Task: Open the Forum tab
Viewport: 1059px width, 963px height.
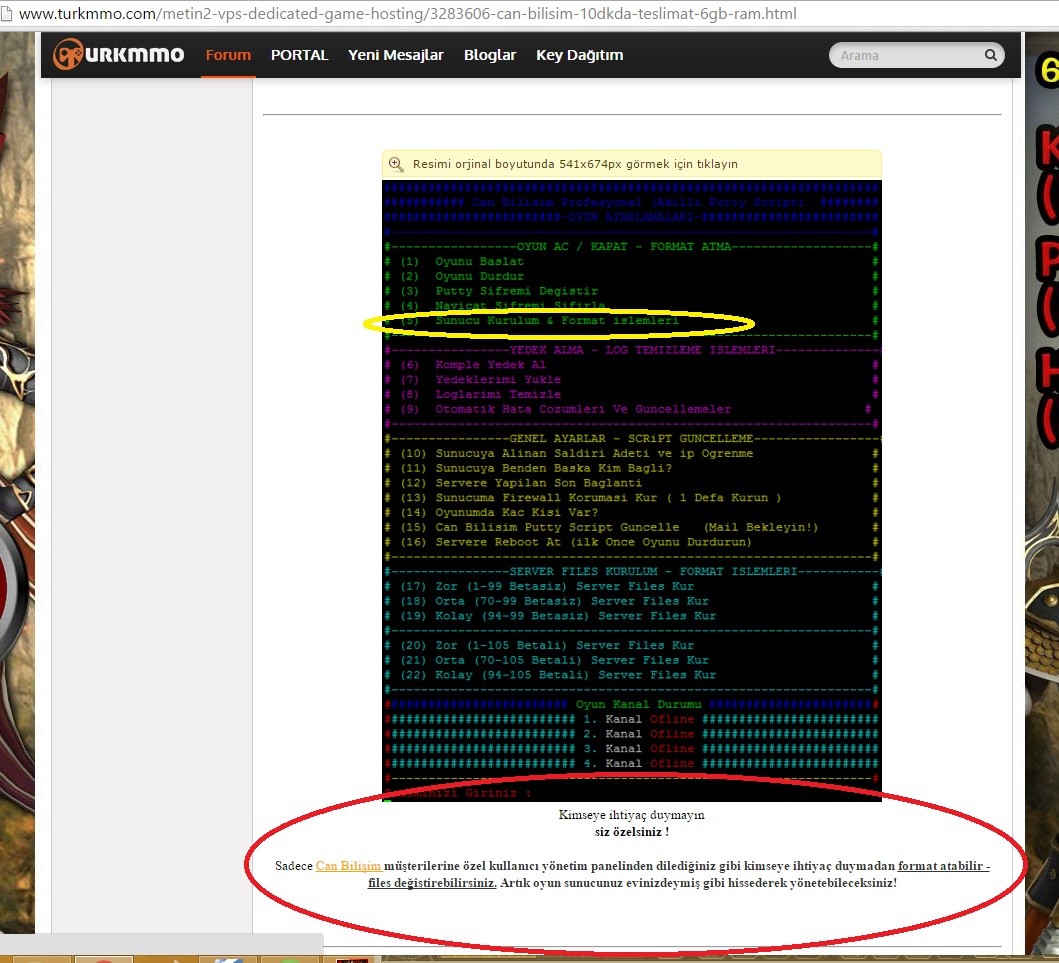Action: pos(228,55)
